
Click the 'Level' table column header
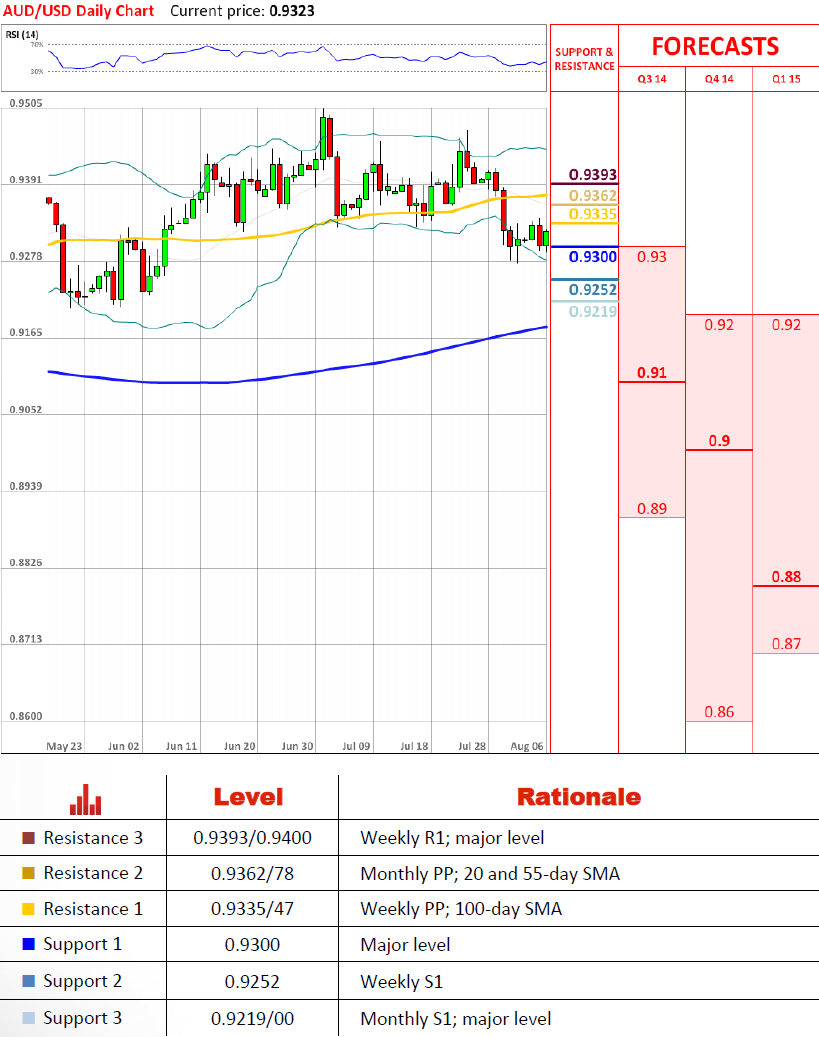(x=249, y=797)
